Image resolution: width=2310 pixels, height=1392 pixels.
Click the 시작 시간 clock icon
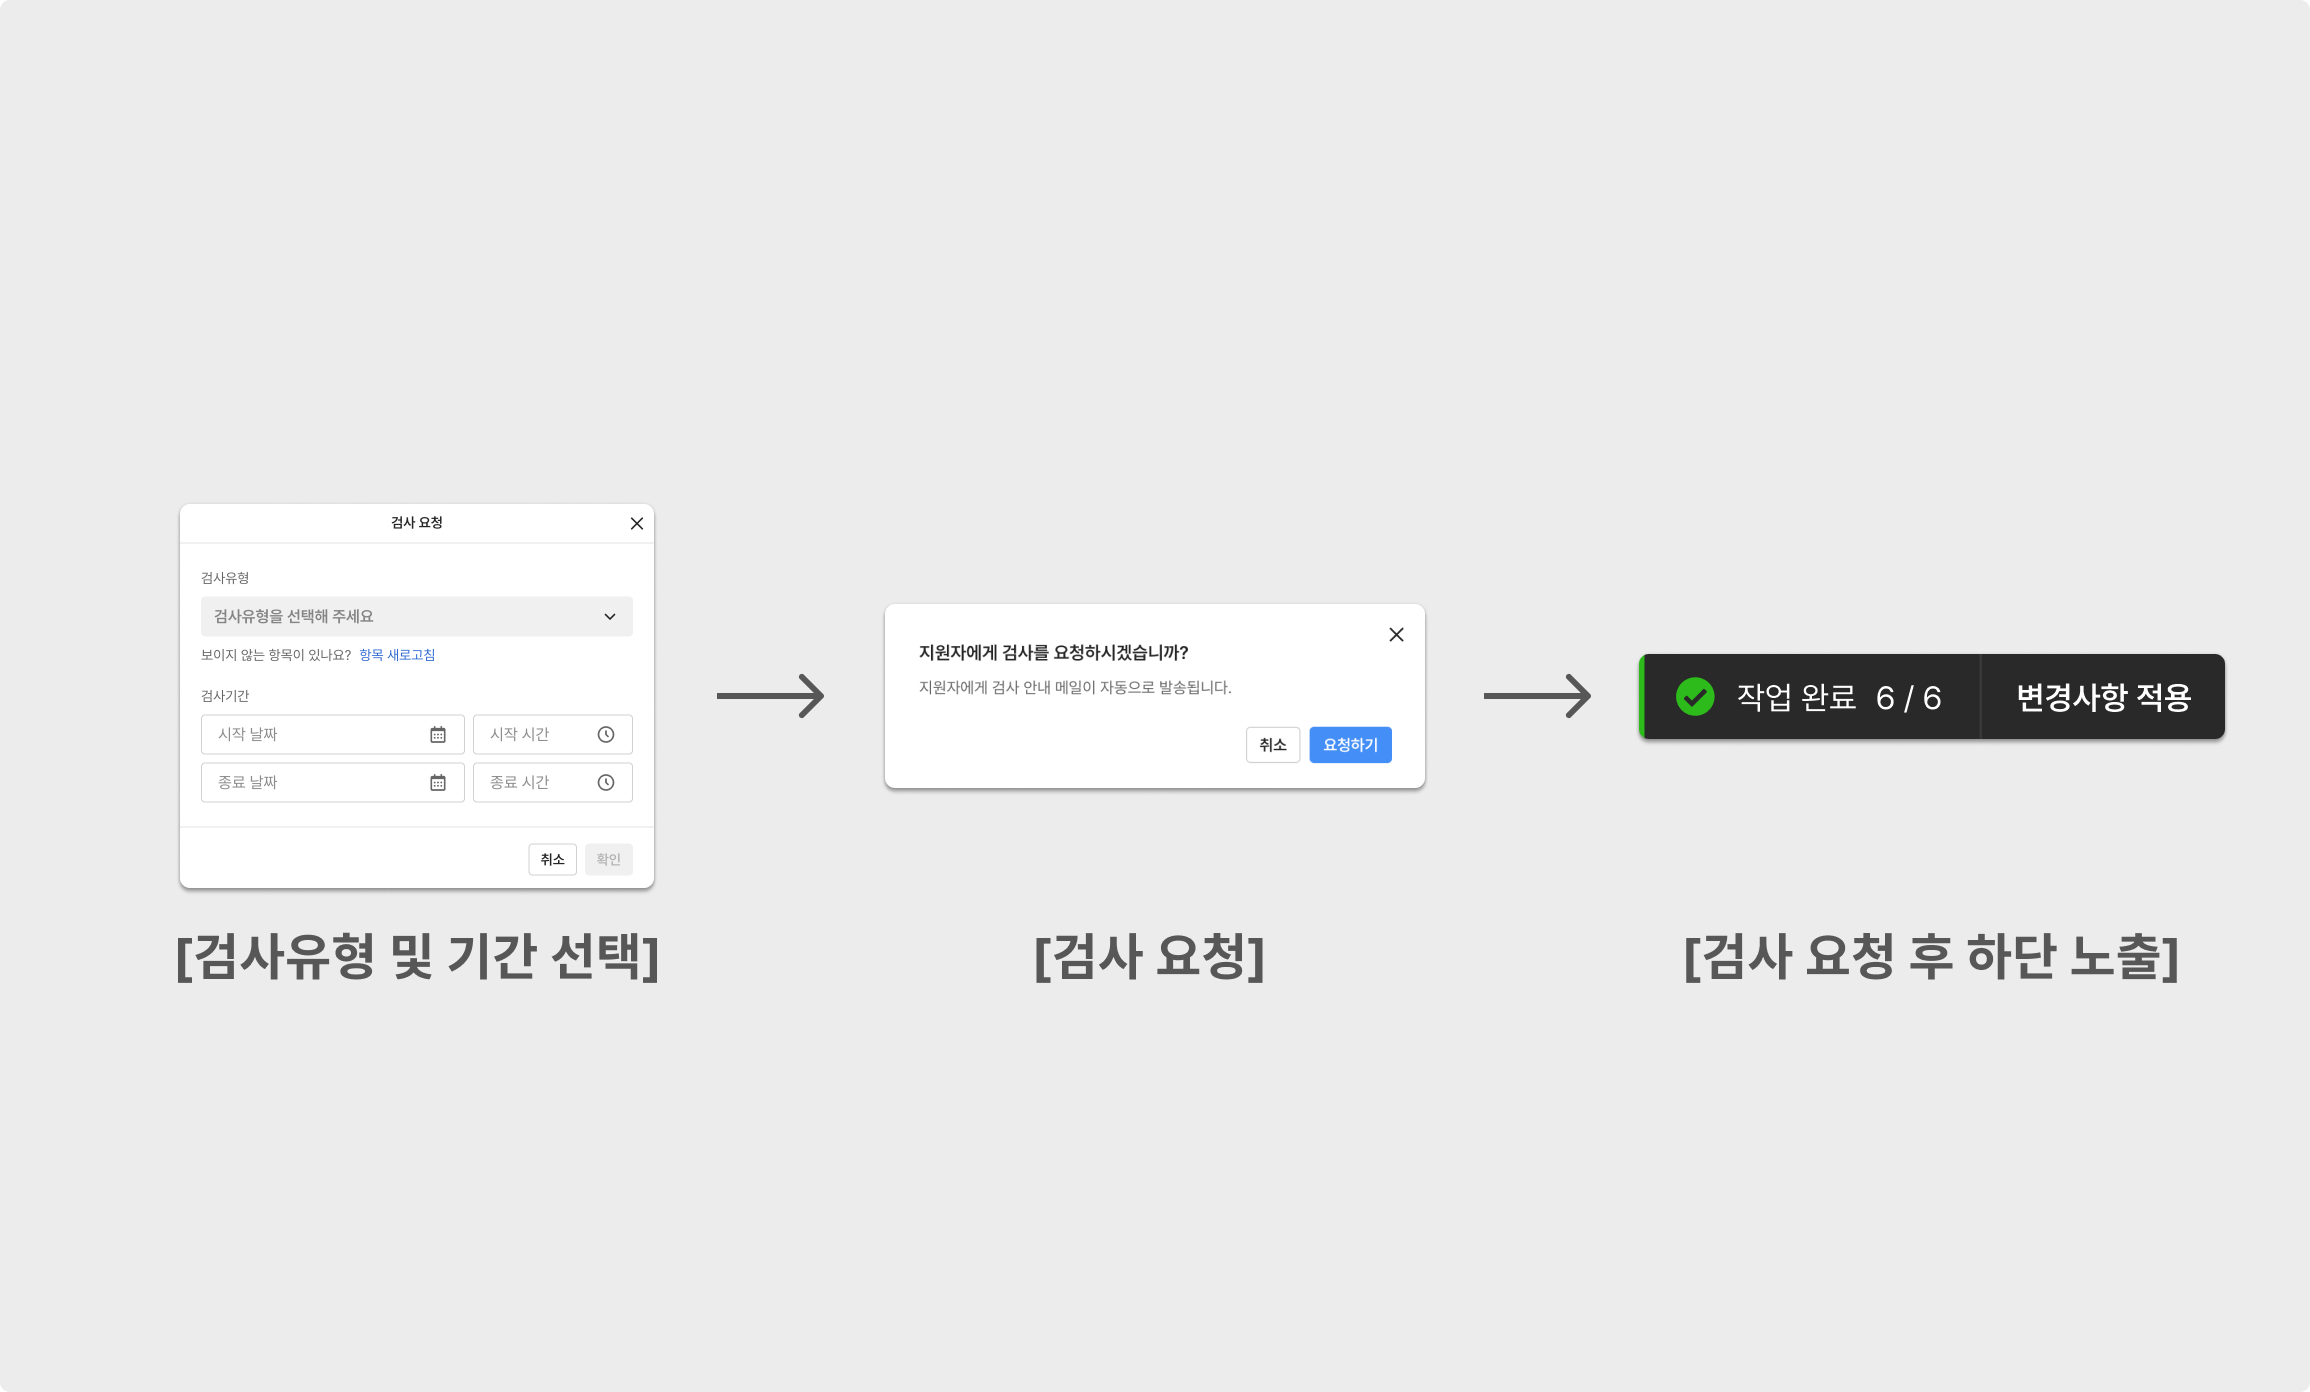point(606,735)
